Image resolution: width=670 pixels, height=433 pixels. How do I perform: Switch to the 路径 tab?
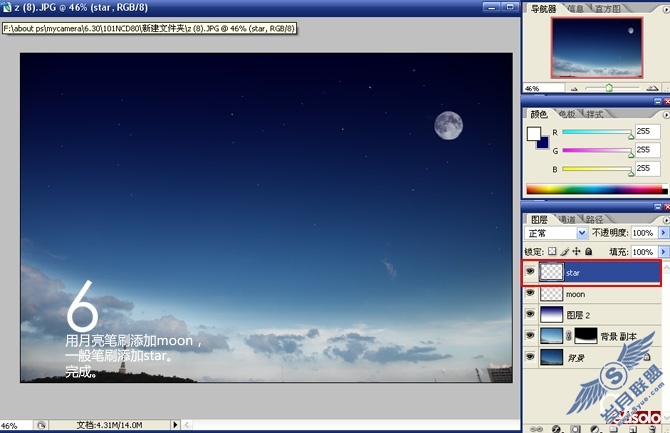(x=594, y=219)
